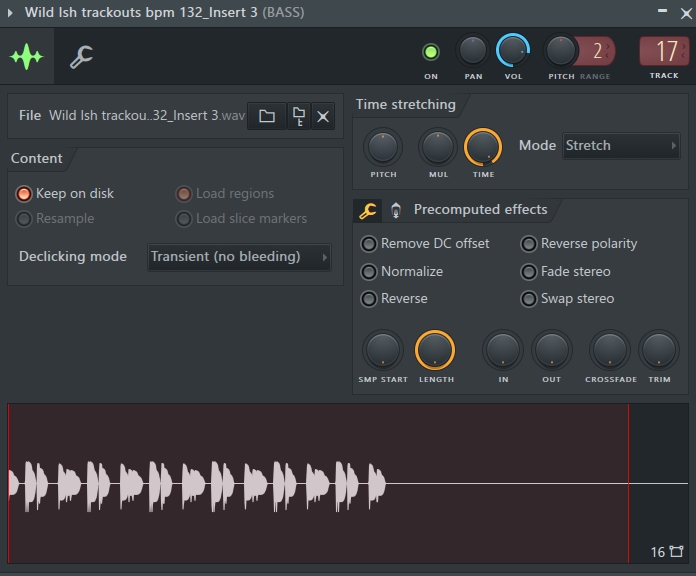Screen dimensions: 696x576
Task: Click the PAN knob
Action: click(473, 51)
